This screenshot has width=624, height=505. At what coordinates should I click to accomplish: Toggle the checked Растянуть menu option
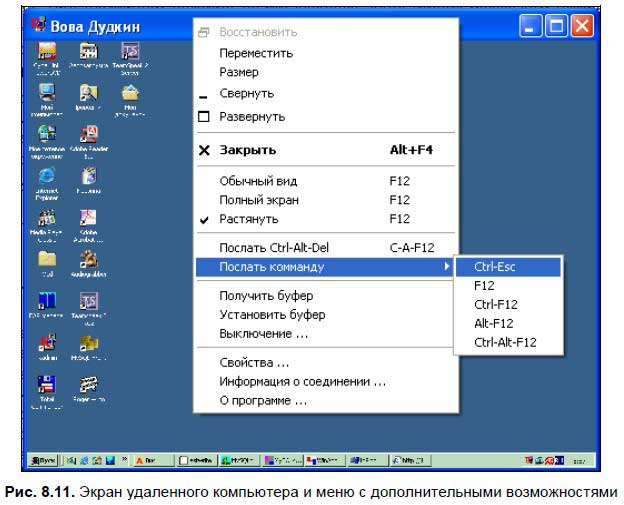click(x=249, y=219)
